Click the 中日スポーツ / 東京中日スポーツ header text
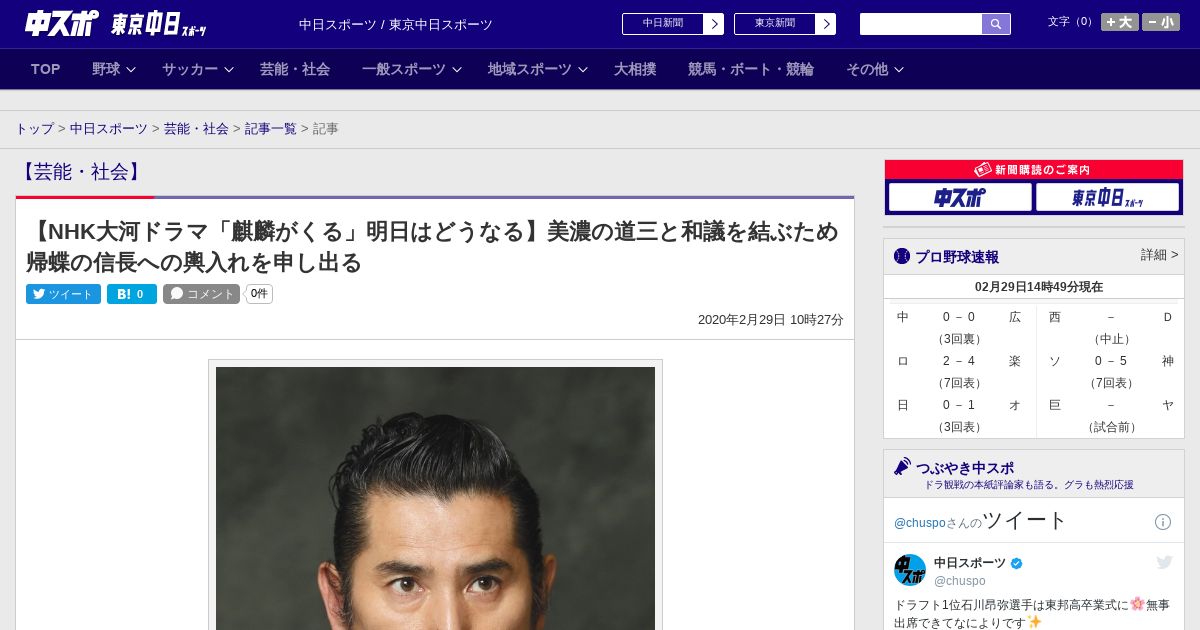This screenshot has width=1200, height=630. point(396,24)
